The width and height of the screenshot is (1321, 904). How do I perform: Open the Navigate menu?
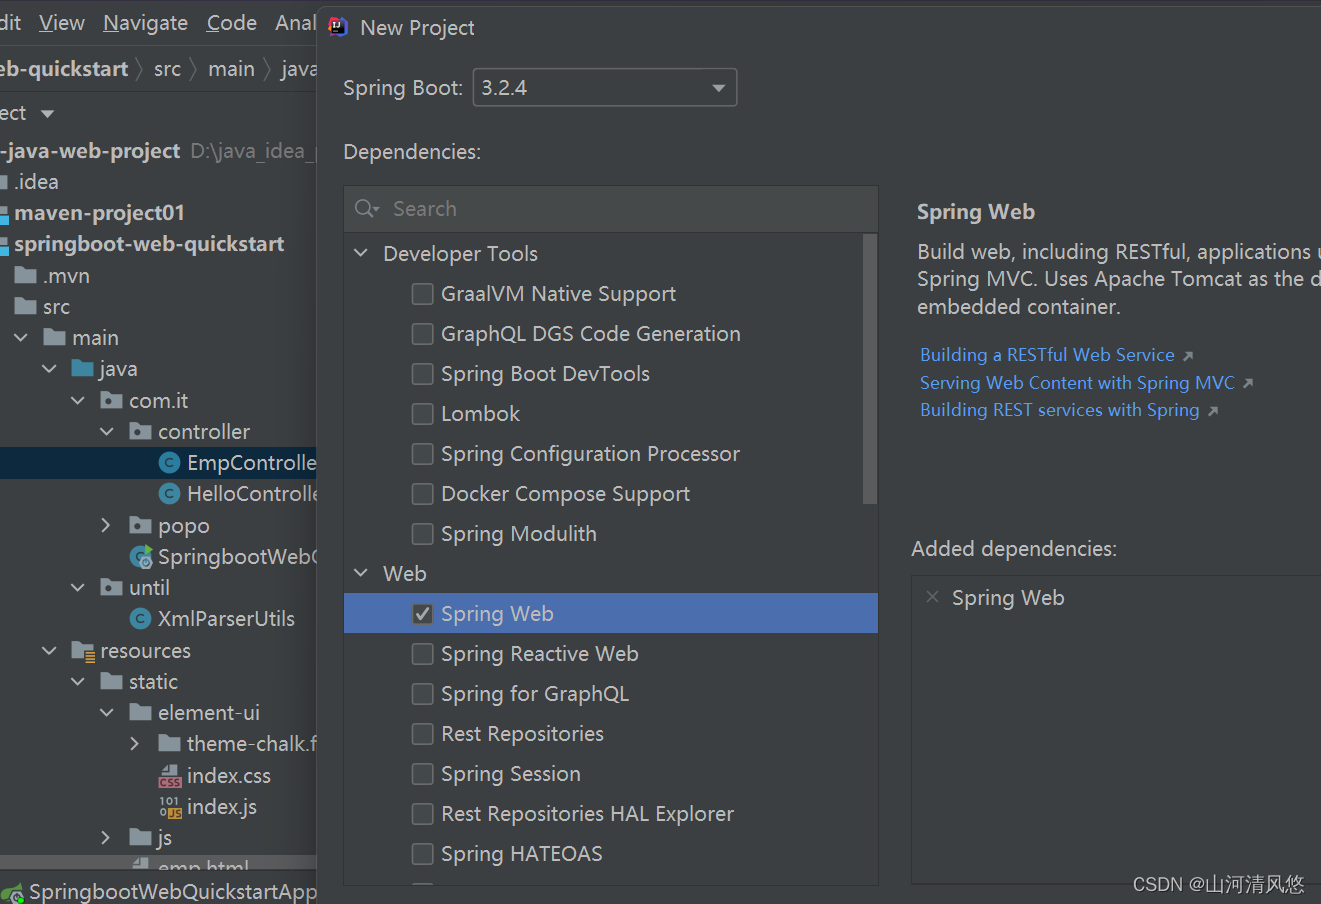click(x=145, y=23)
